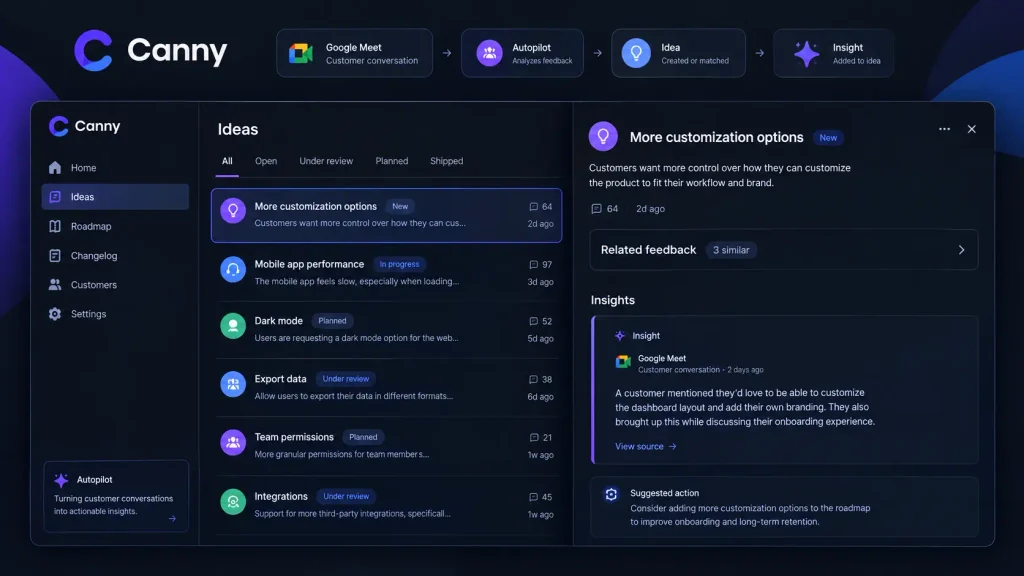Select the Planned ideas tab

(x=392, y=161)
